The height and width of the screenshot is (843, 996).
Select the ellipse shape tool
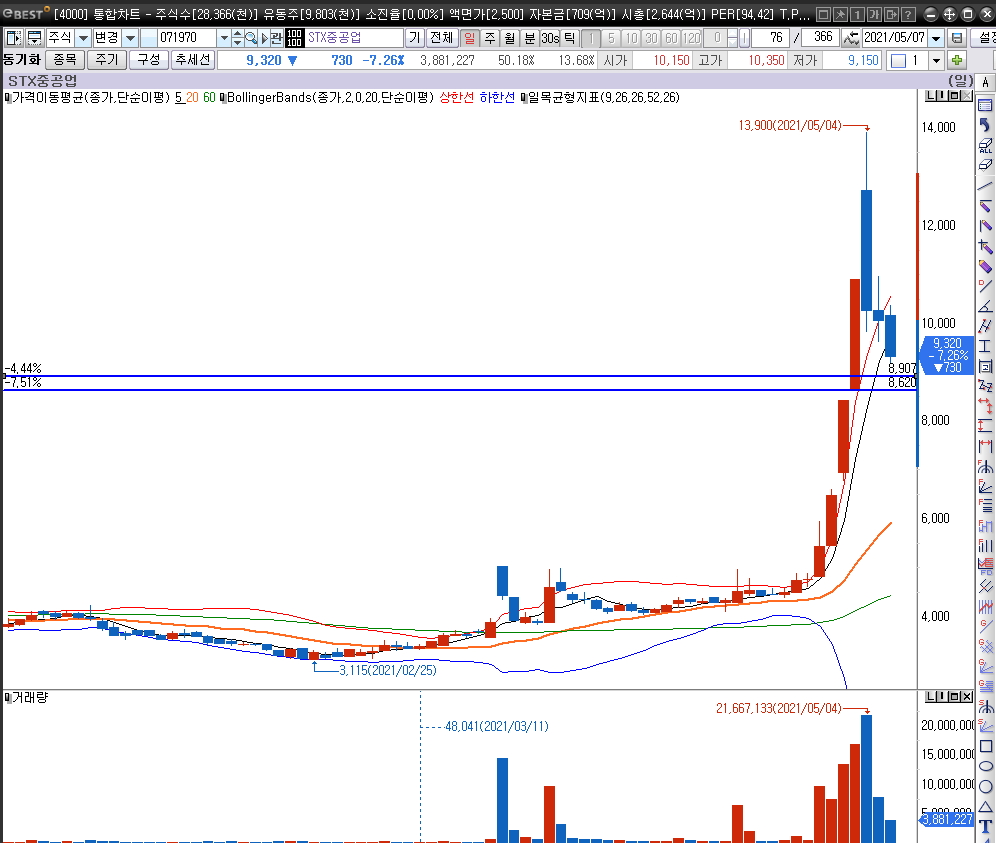point(985,766)
